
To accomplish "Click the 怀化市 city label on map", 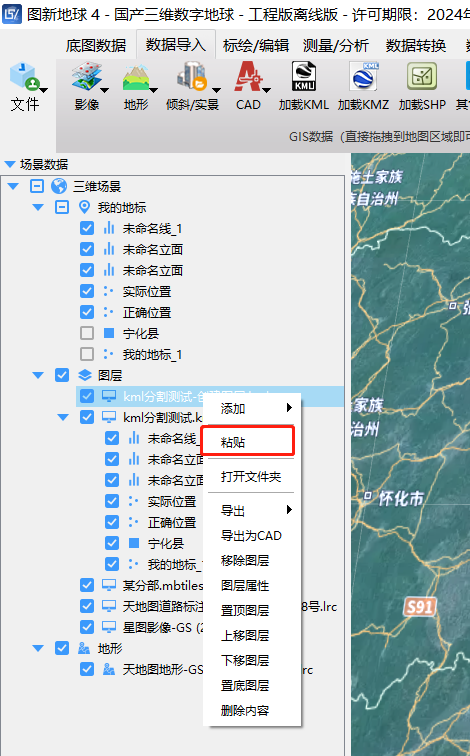I will point(401,498).
